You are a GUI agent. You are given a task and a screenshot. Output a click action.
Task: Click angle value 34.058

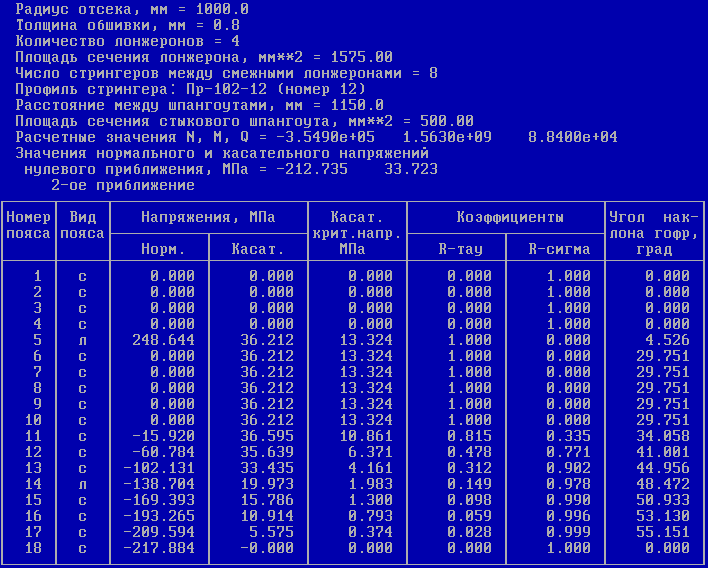[x=663, y=436]
